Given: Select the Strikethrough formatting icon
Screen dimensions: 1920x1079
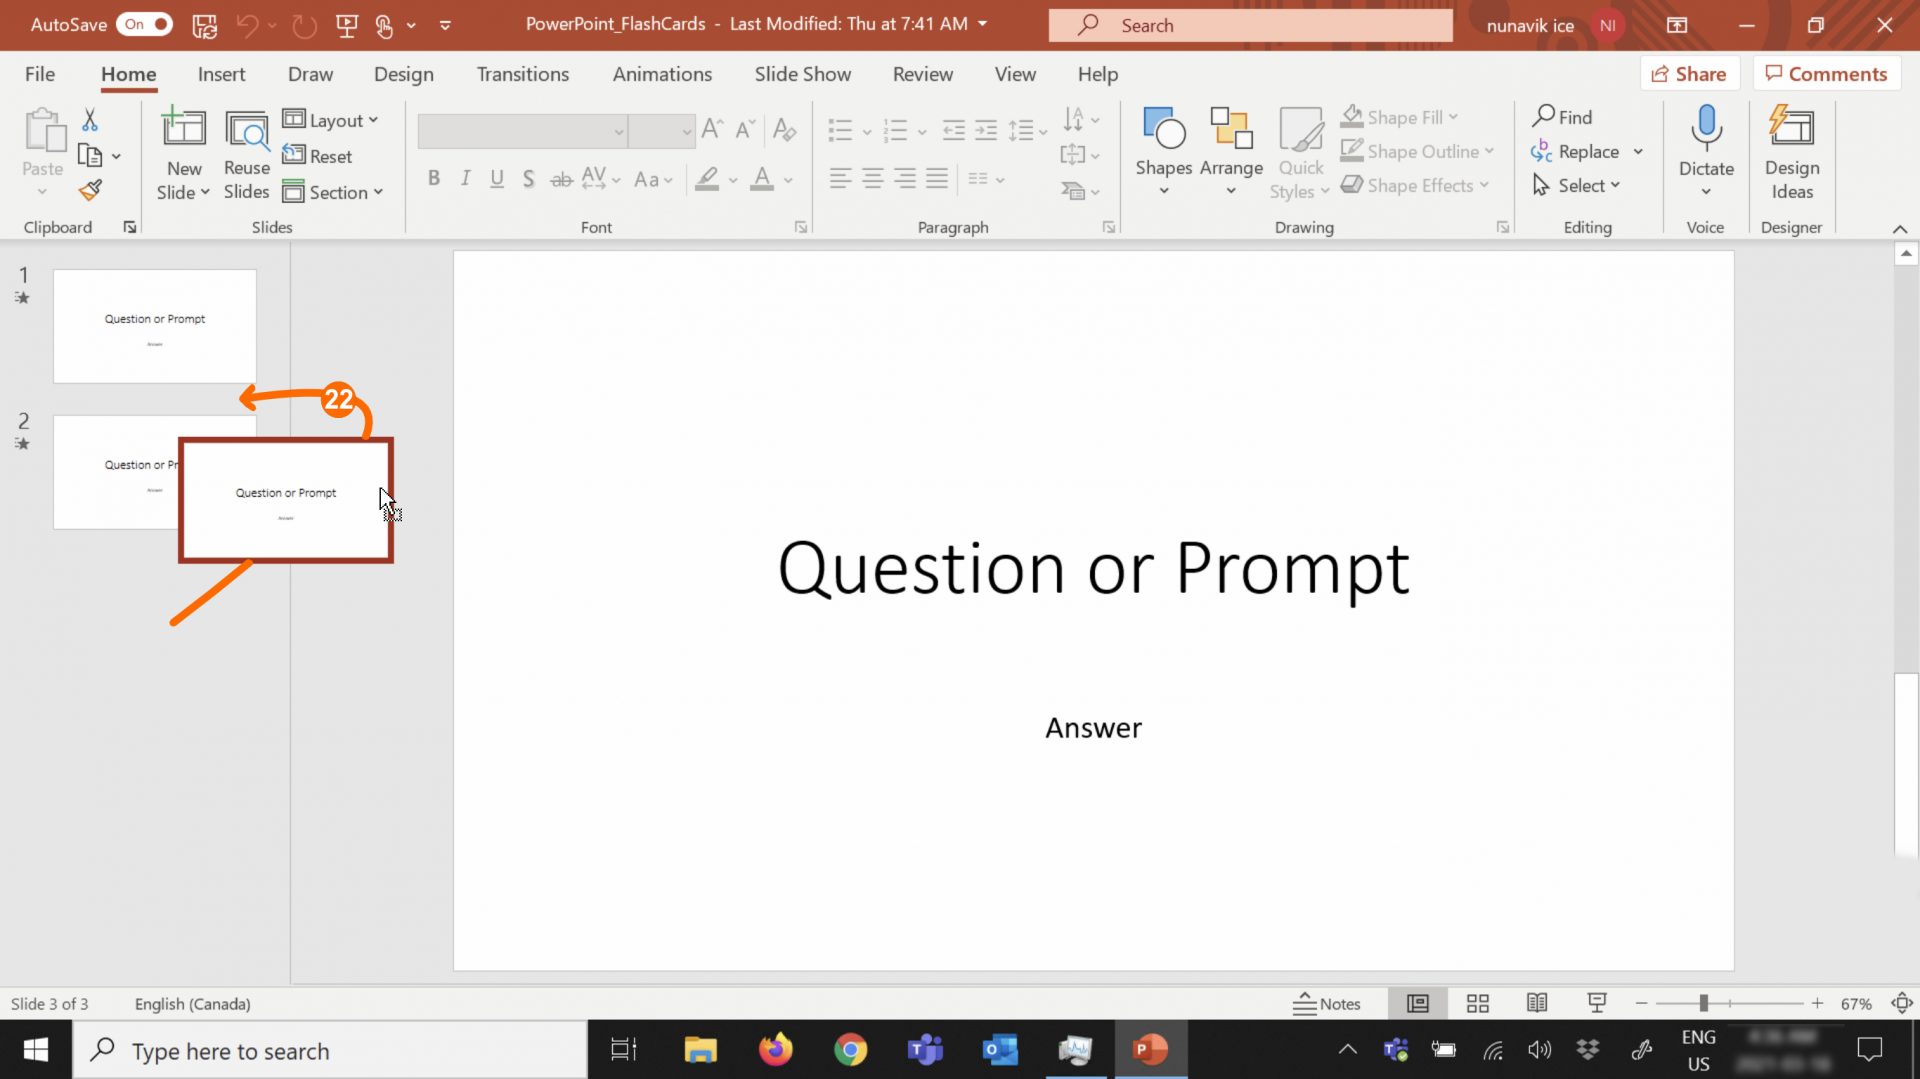Looking at the screenshot, I should [x=561, y=179].
